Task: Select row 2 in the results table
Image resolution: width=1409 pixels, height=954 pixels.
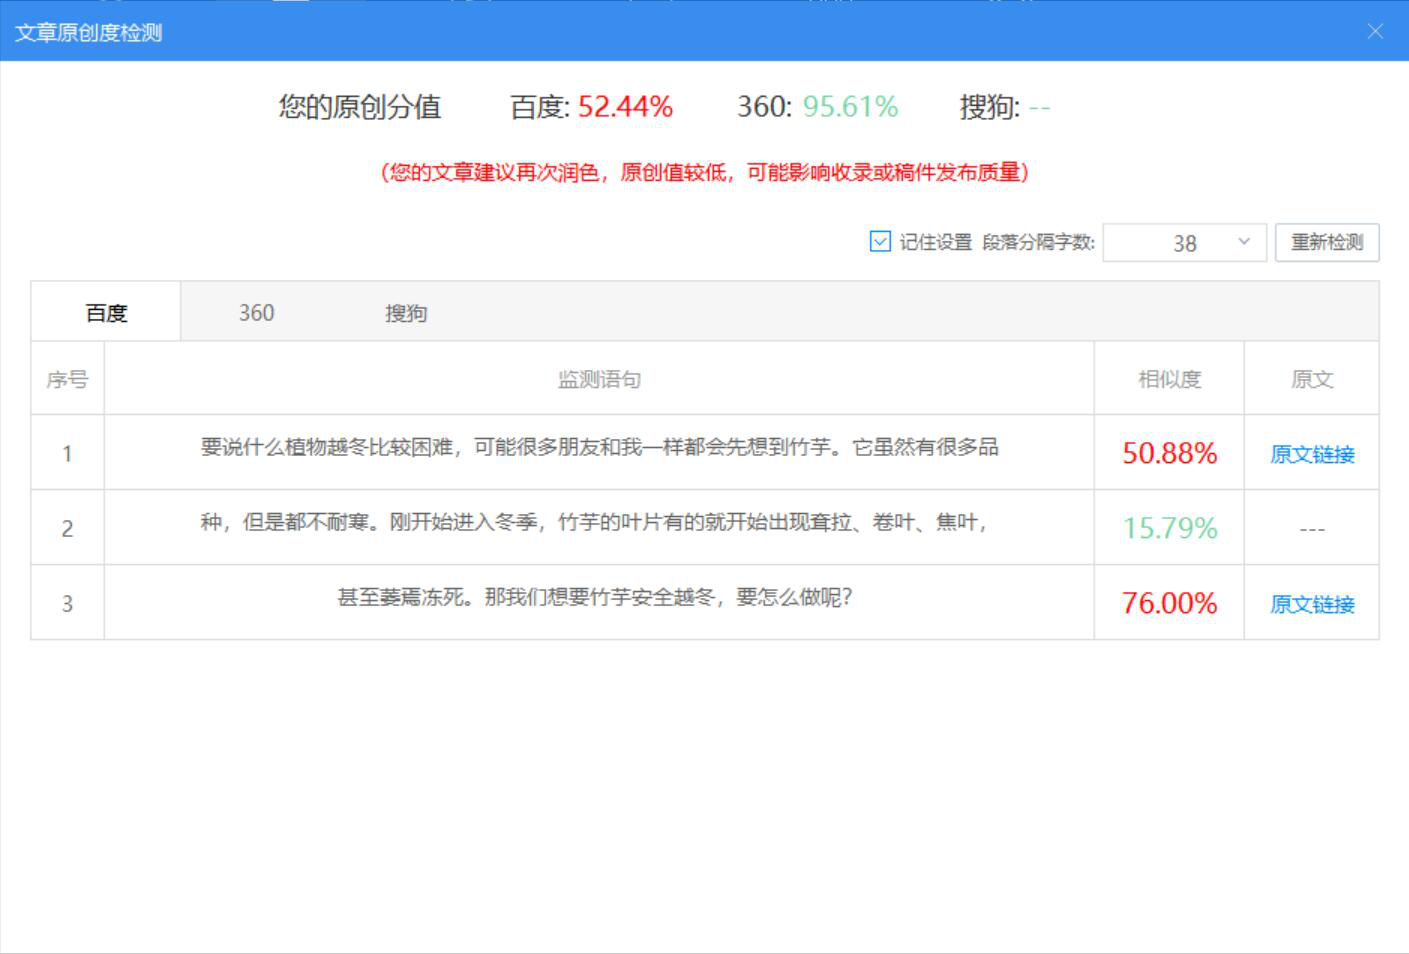Action: [598, 527]
